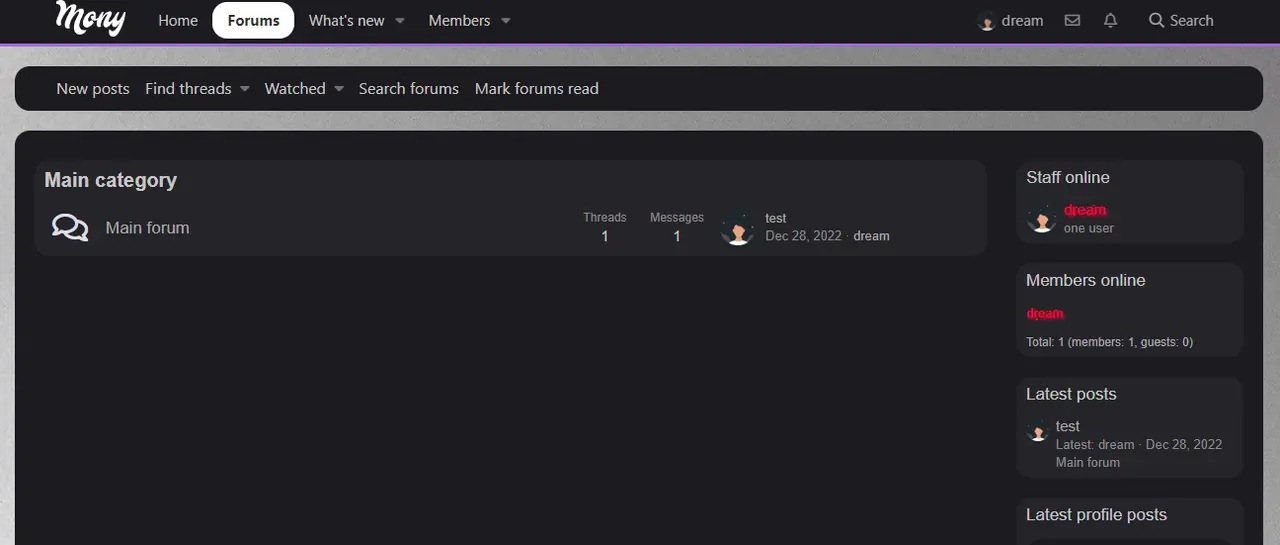Open the red dream username under Members online
1280x545 pixels.
pyautogui.click(x=1045, y=313)
